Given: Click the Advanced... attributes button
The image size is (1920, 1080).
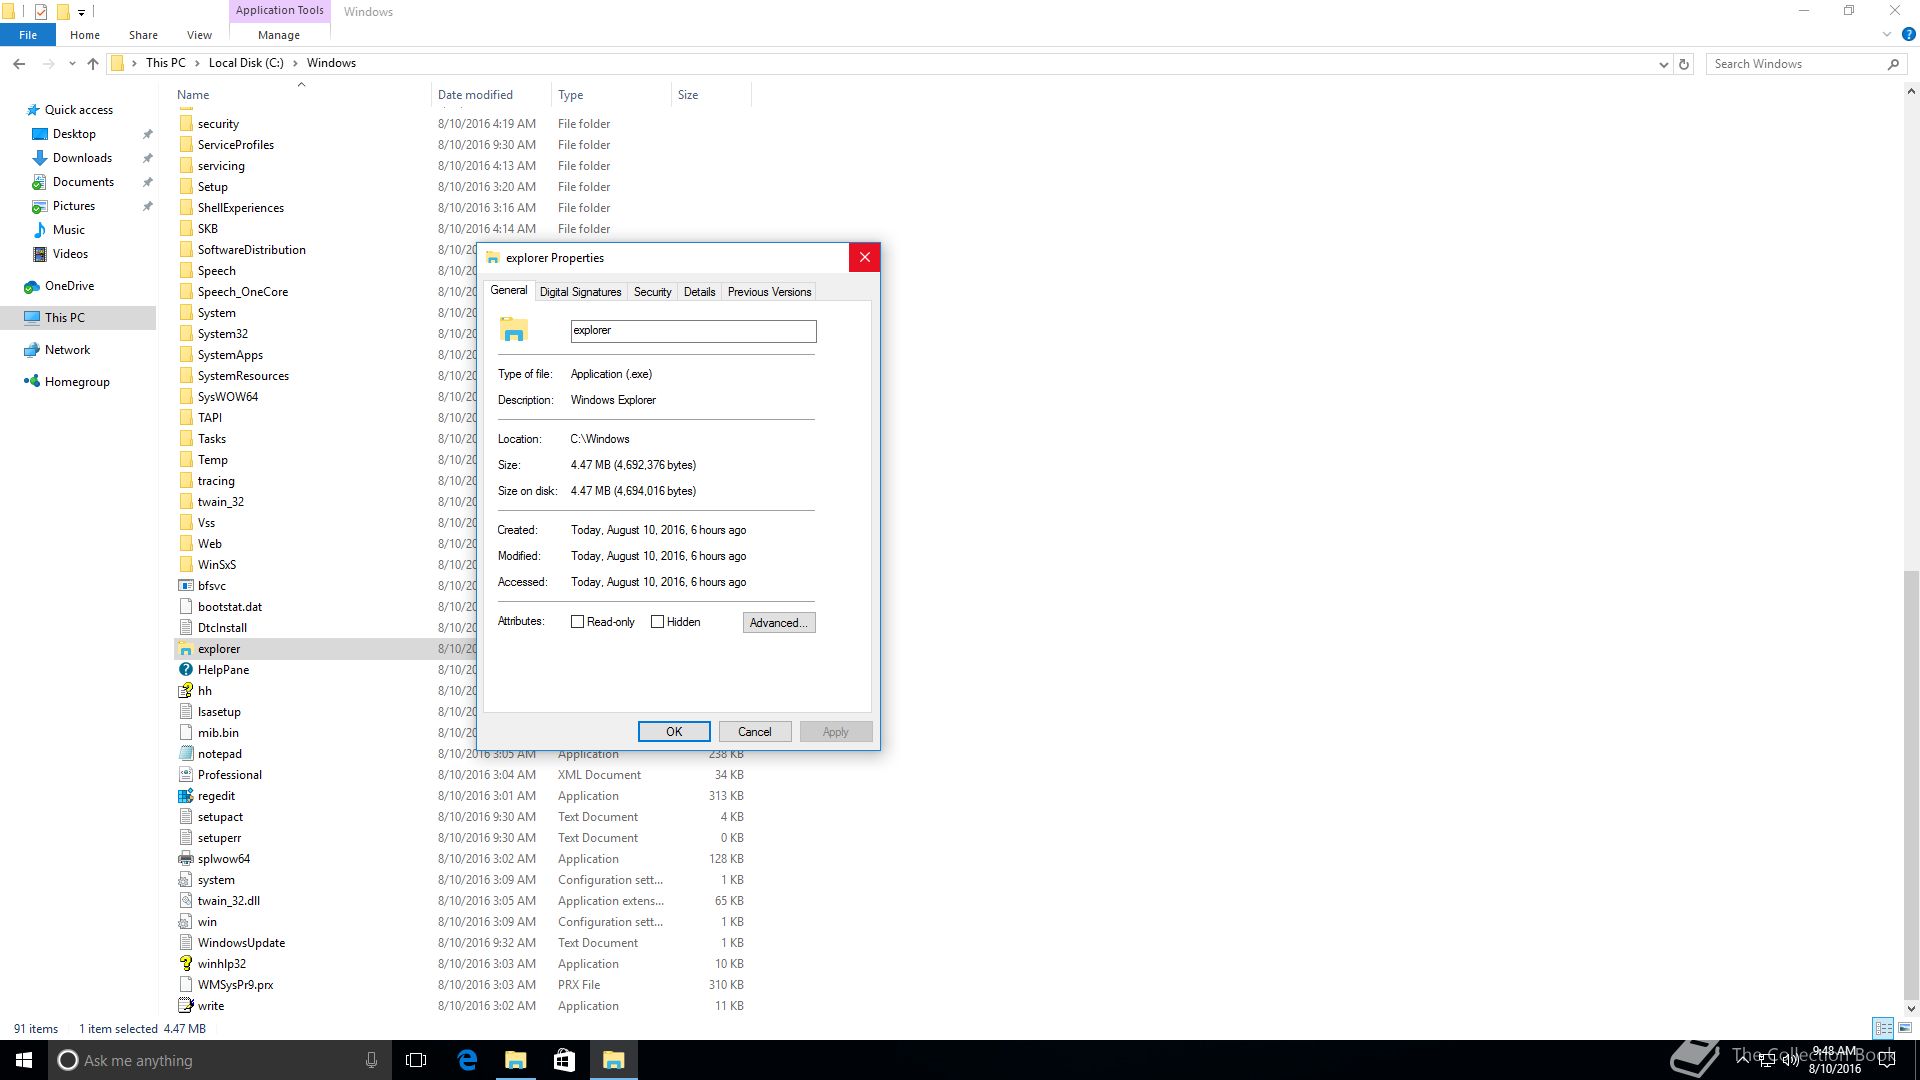Looking at the screenshot, I should point(778,623).
